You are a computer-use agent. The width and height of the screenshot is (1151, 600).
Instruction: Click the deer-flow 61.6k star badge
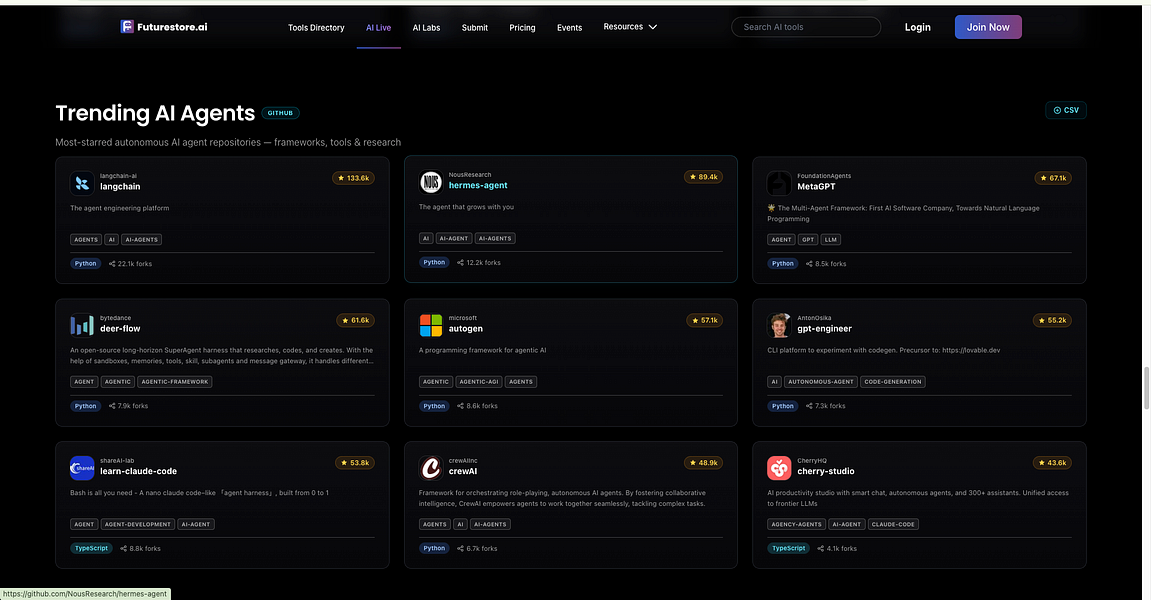tap(355, 320)
